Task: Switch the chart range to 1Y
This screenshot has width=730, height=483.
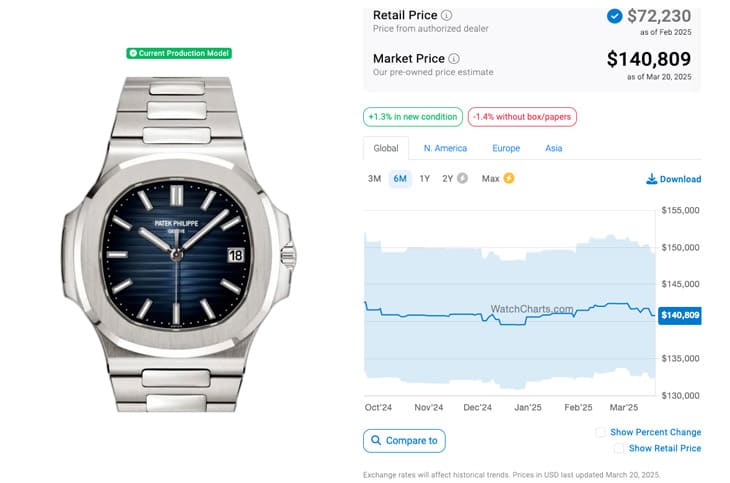Action: click(x=424, y=179)
